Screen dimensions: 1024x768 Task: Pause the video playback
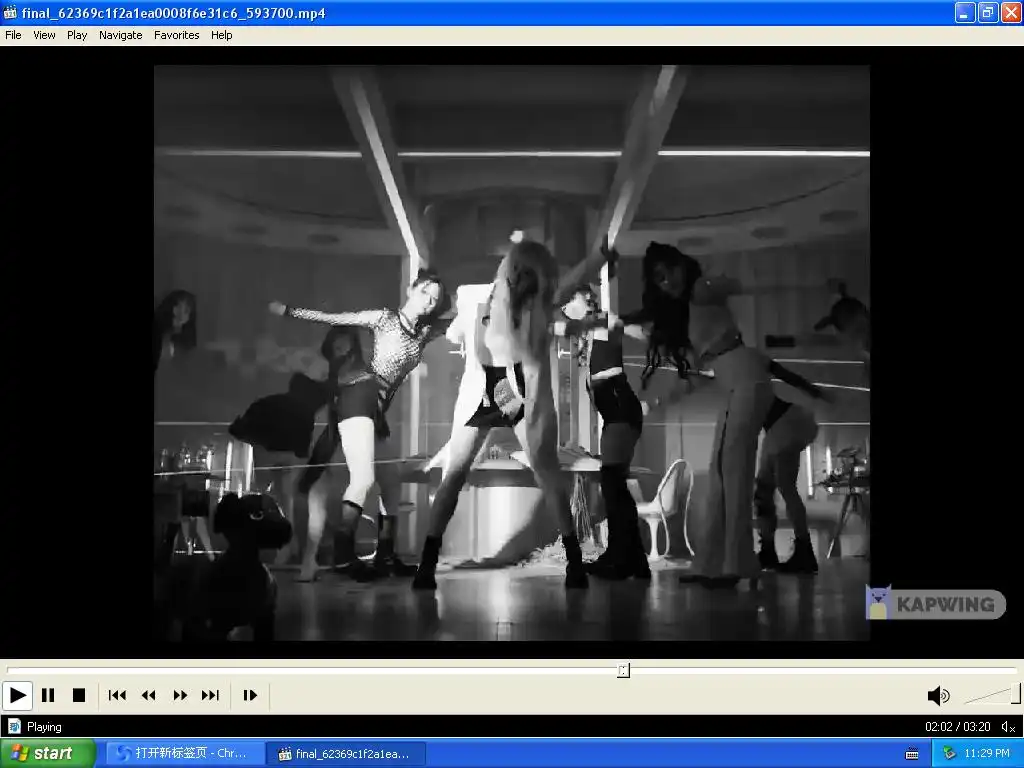coord(48,696)
